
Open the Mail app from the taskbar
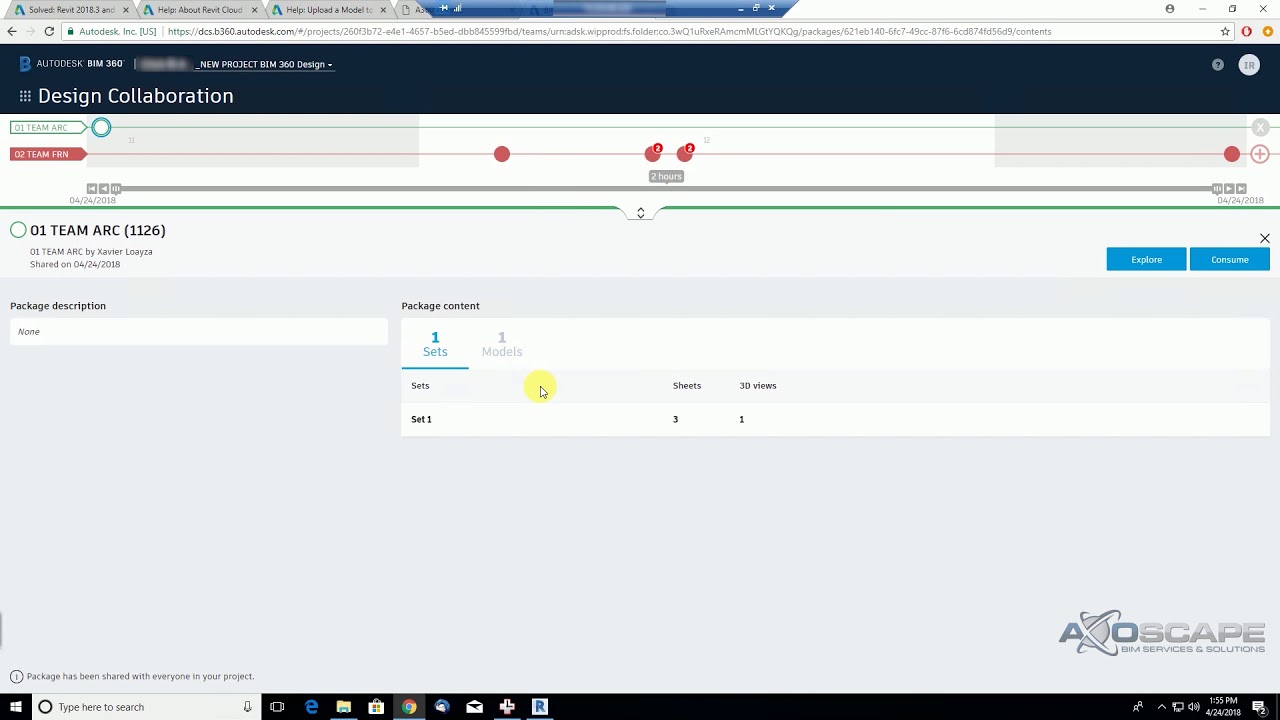point(474,707)
